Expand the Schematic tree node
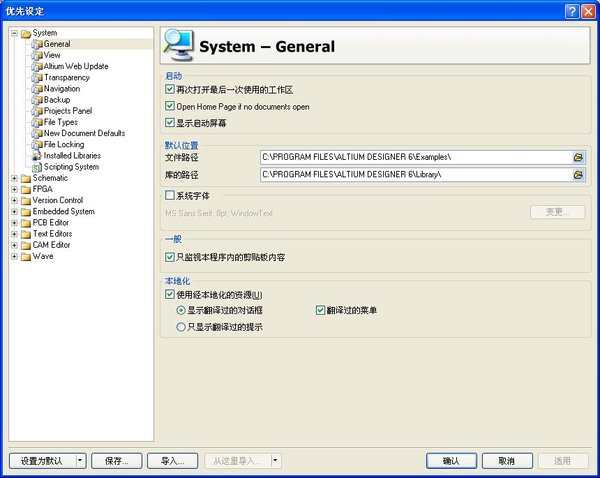The image size is (600, 478). [x=14, y=178]
